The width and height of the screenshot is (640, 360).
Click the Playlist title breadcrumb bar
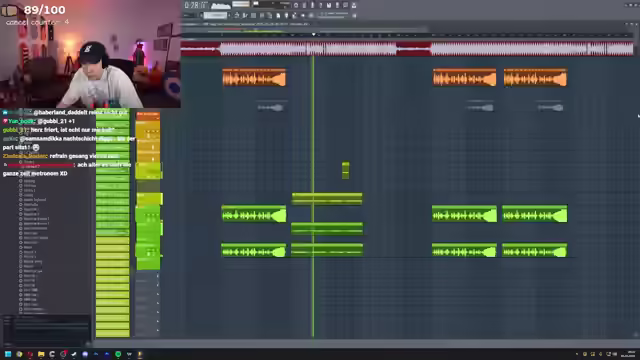[245, 24]
